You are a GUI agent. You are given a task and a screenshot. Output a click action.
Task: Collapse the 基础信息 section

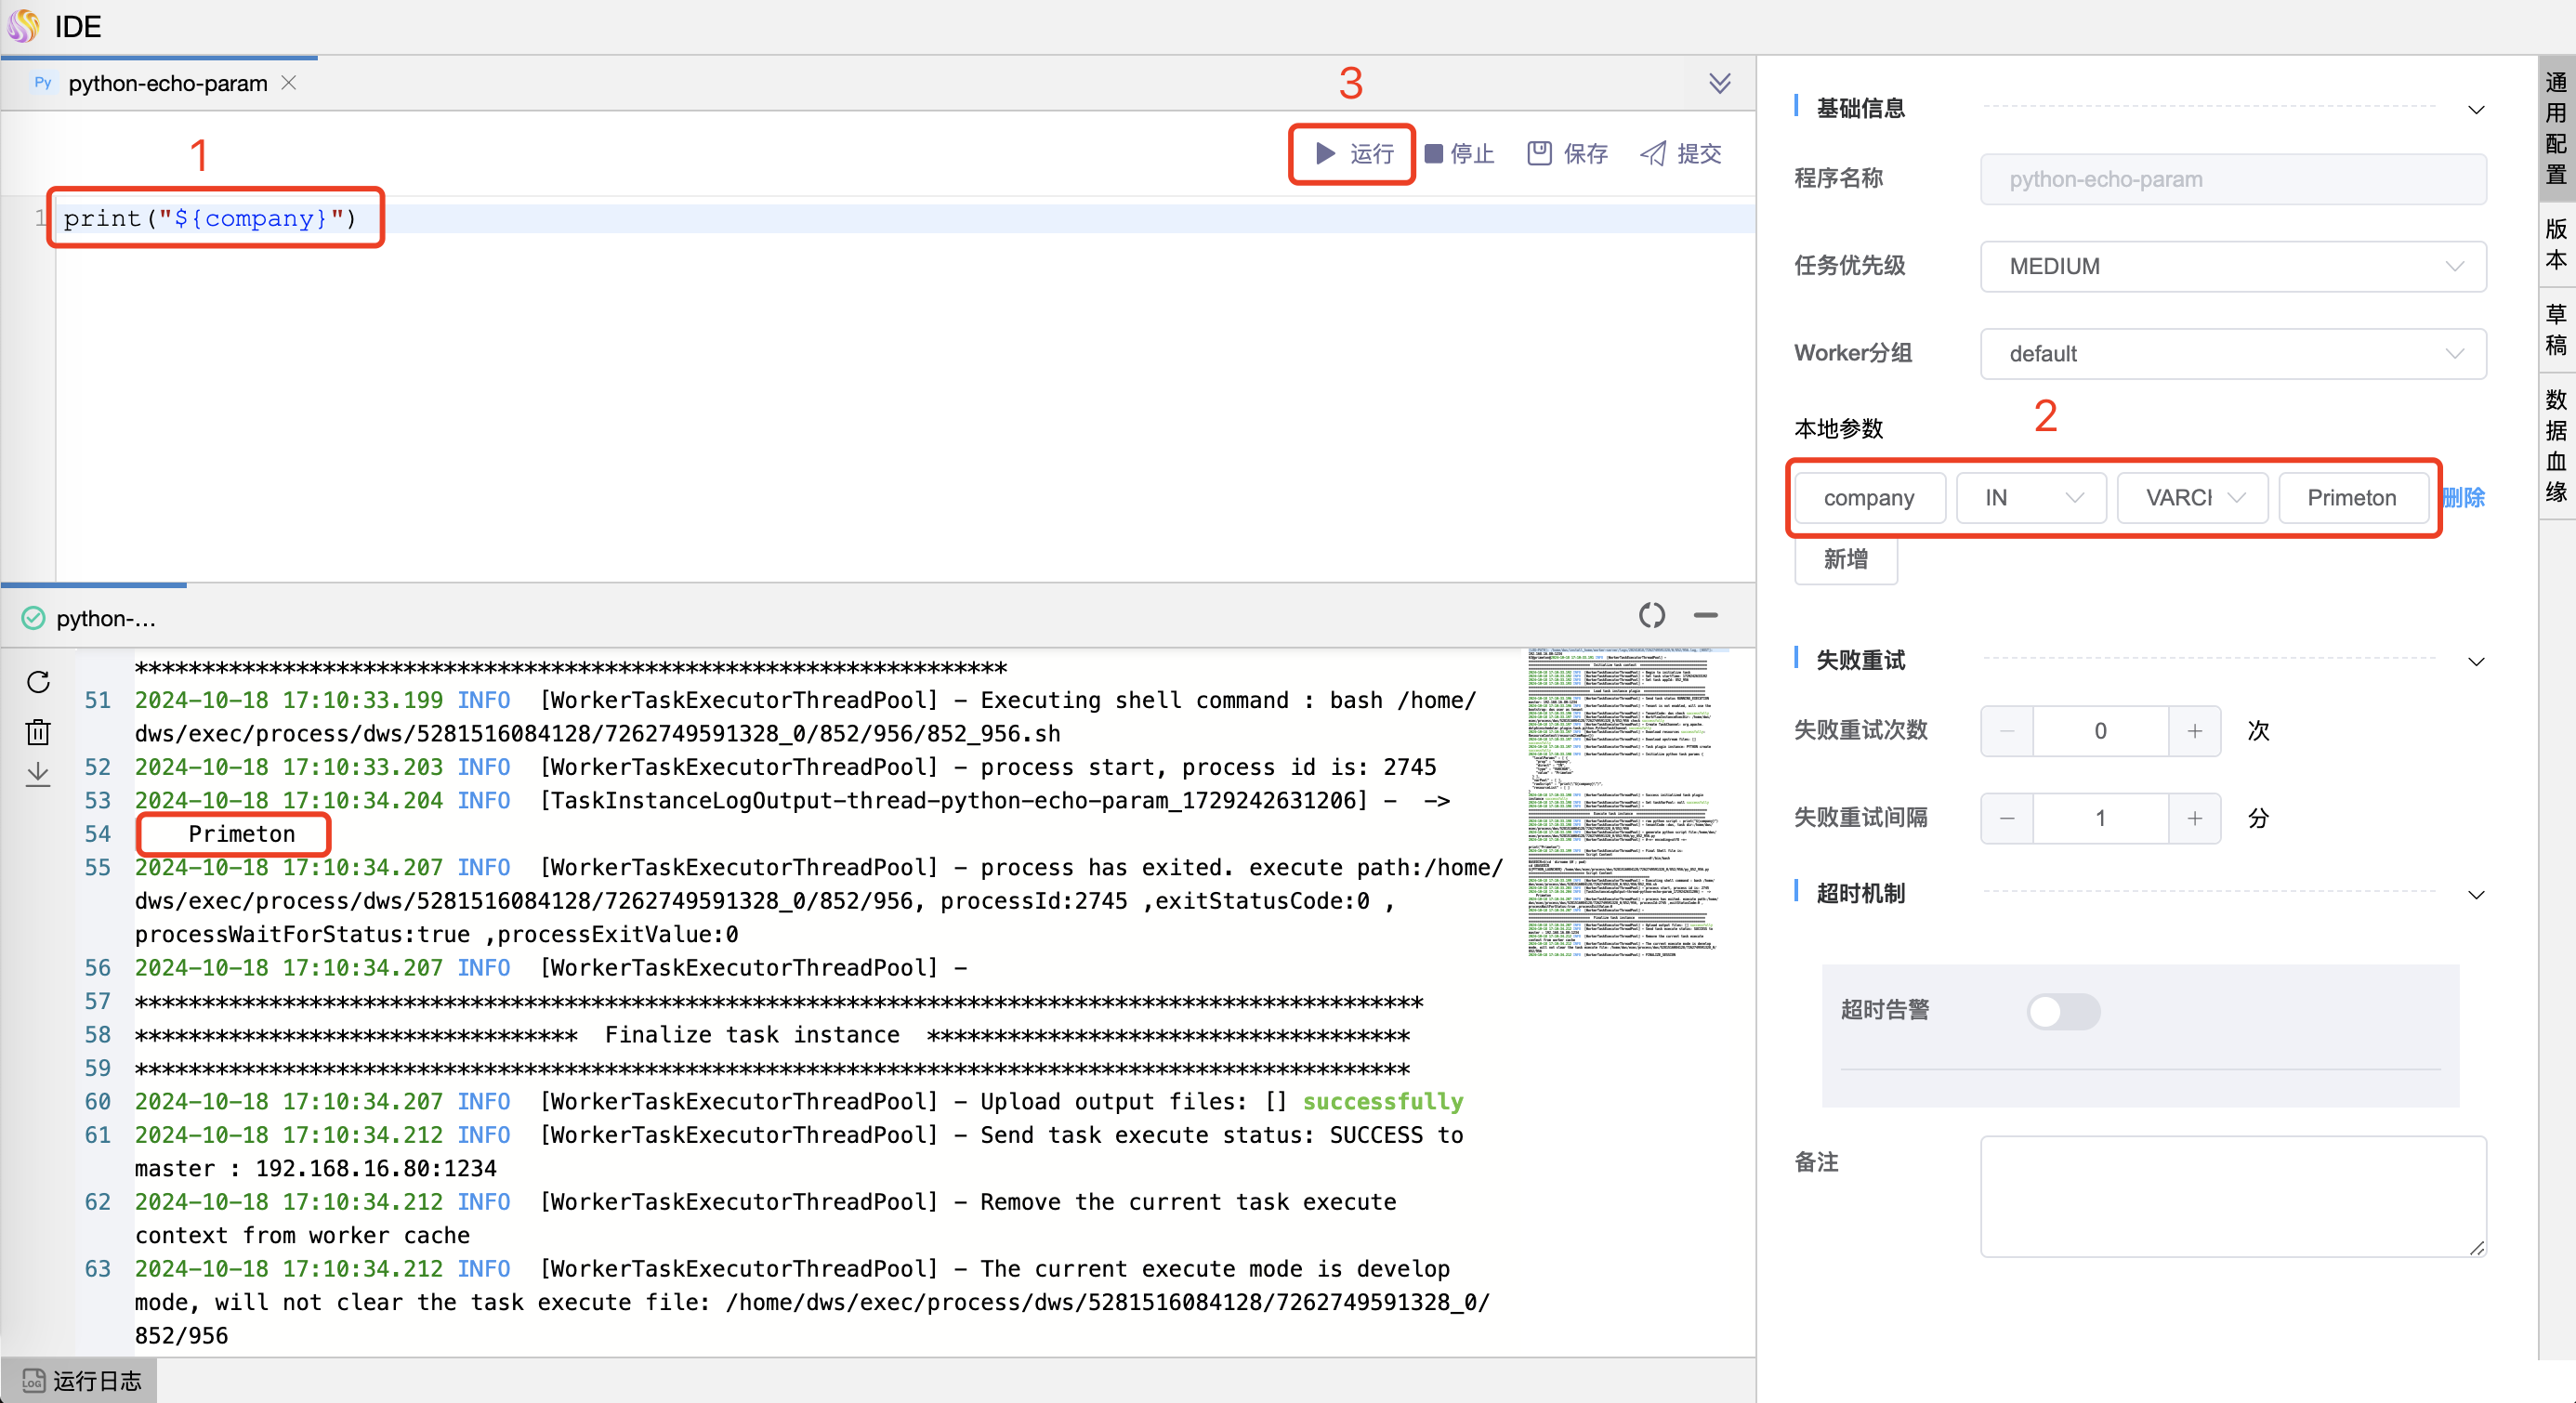[x=2477, y=110]
